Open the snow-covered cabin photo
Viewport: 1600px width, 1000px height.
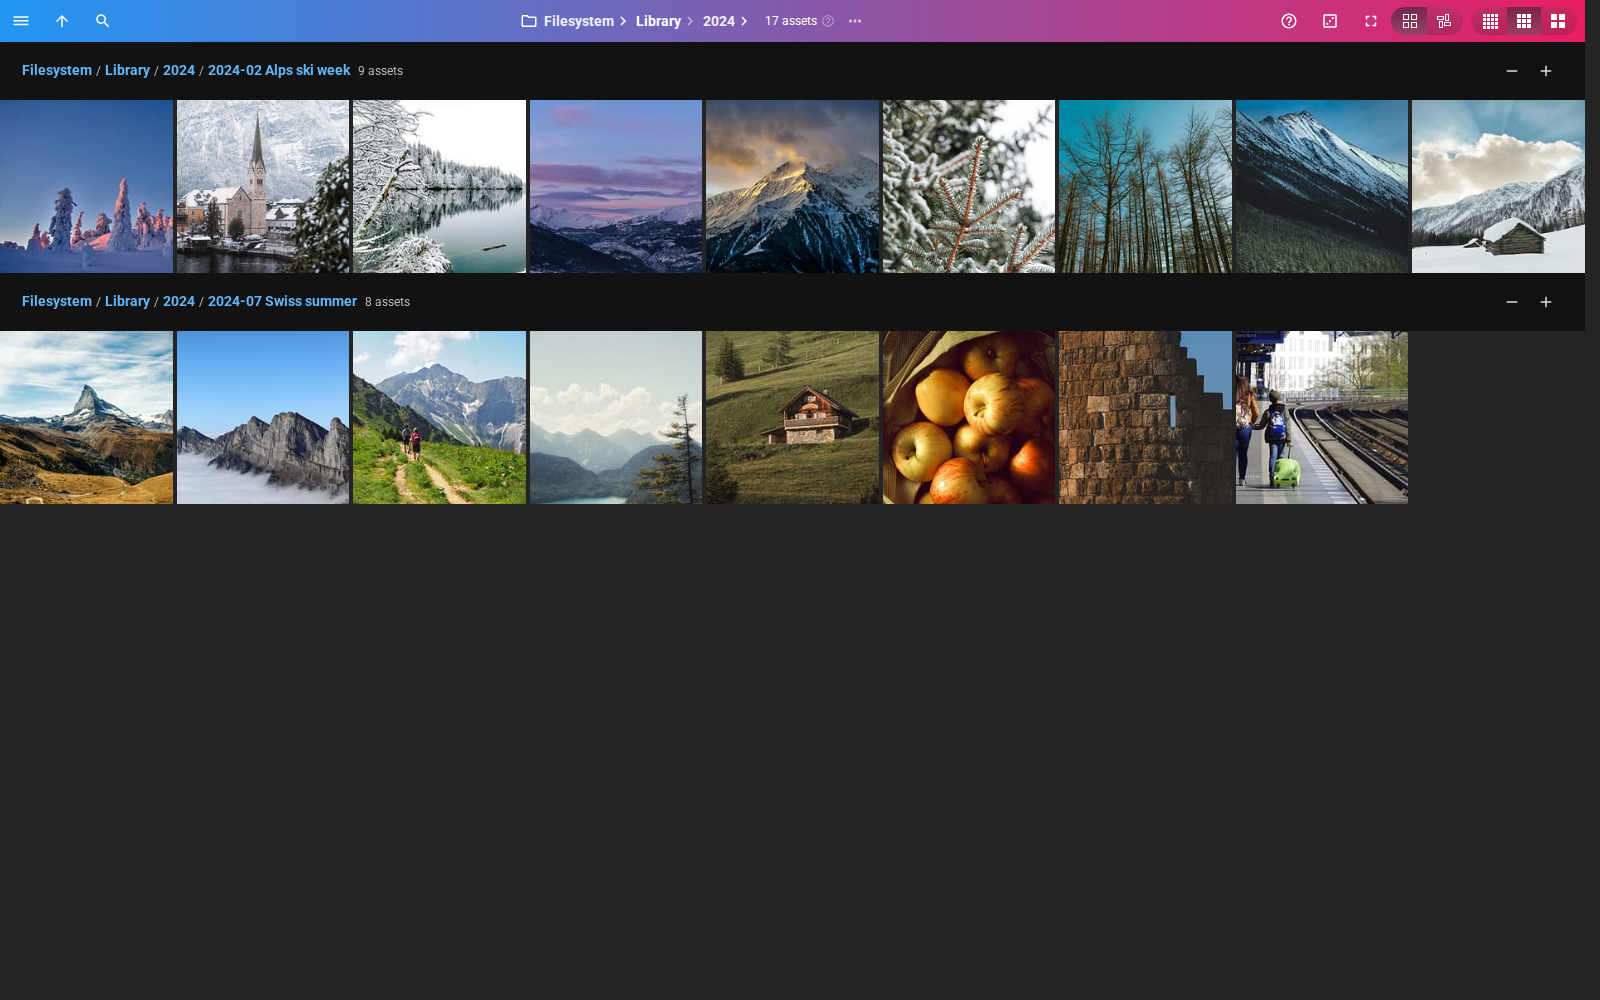point(1498,186)
